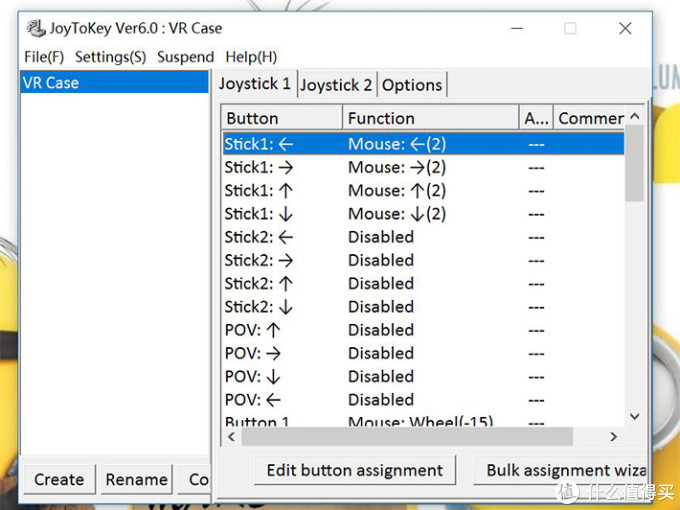680x510 pixels.
Task: Select the Stick2: ↑ row
Action: coord(423,284)
